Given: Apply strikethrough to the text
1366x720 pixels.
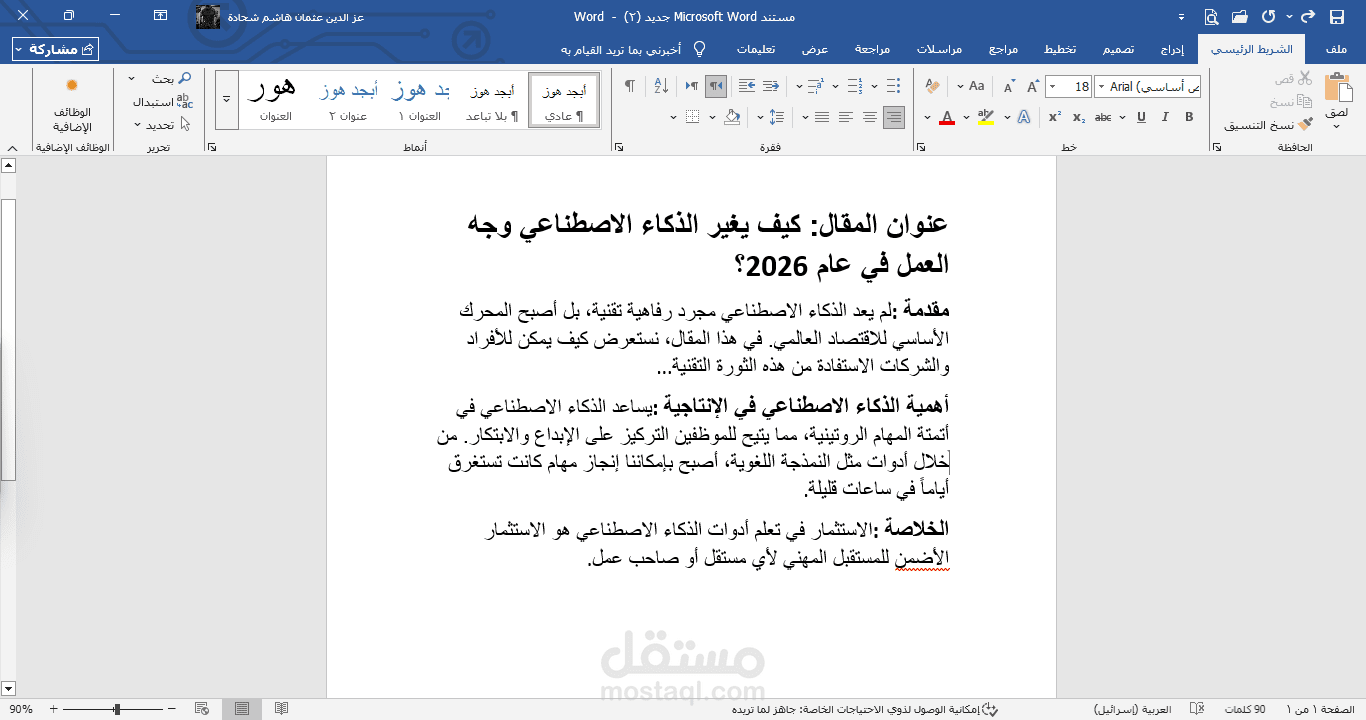Looking at the screenshot, I should pos(1105,115).
